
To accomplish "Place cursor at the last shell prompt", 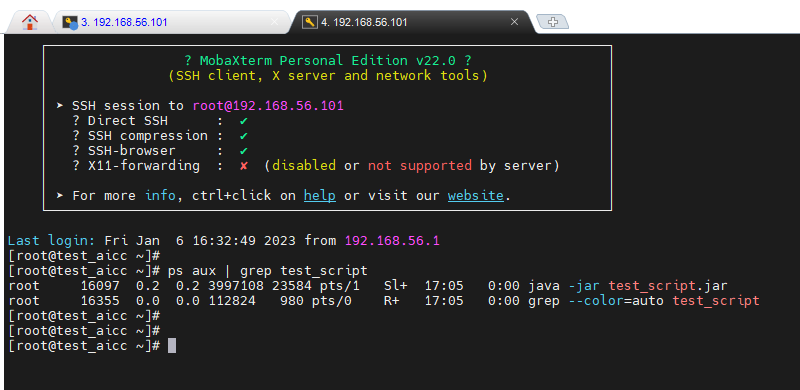I will coord(172,346).
